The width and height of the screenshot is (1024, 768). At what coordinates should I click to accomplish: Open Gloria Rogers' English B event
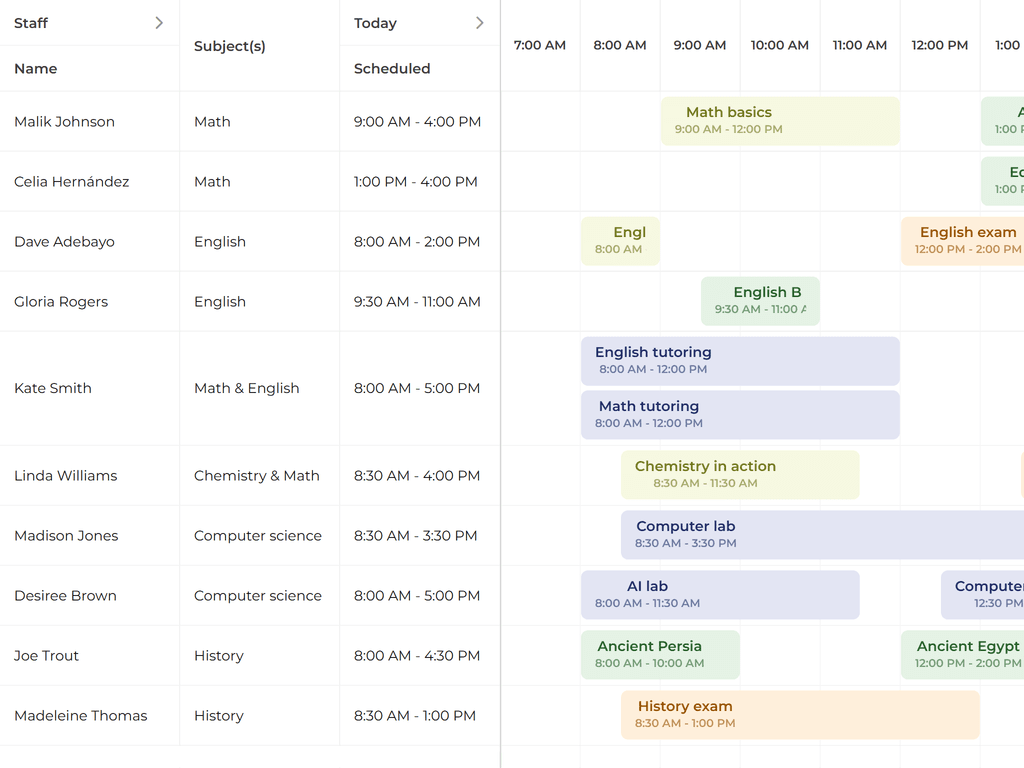click(760, 301)
